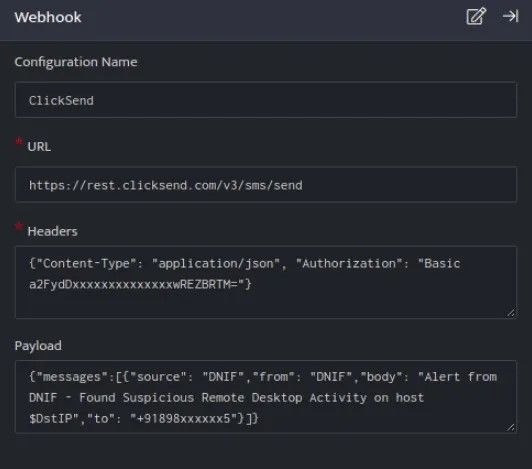532x469 pixels.
Task: Click inside the Payload text area
Action: [x=266, y=396]
